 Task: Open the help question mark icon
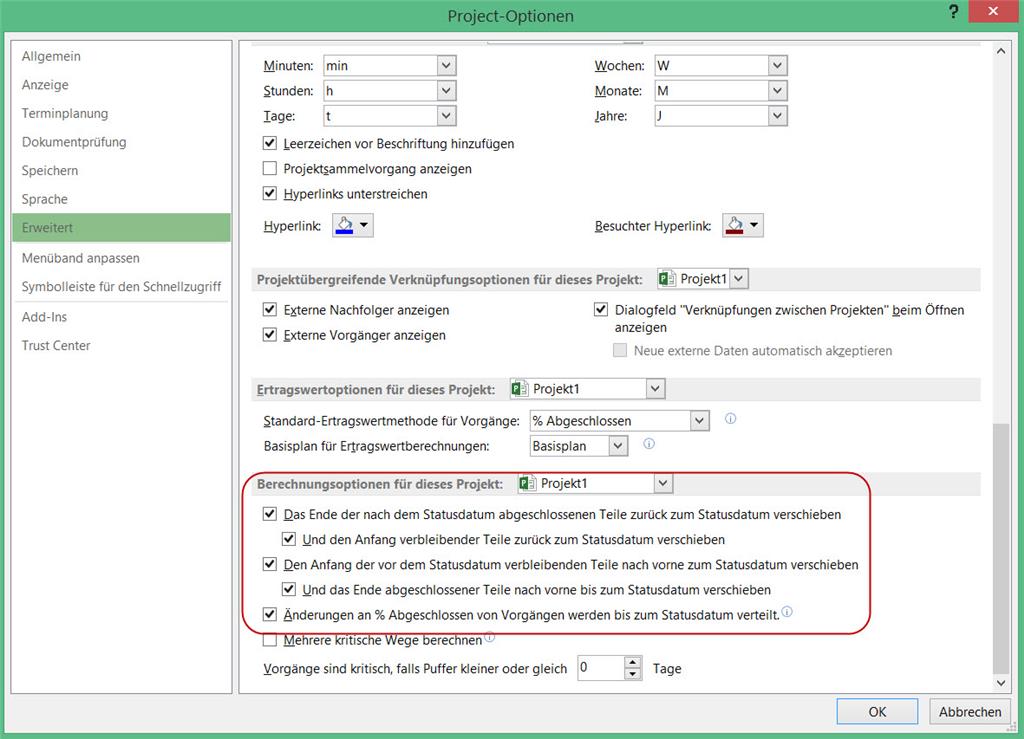point(953,12)
